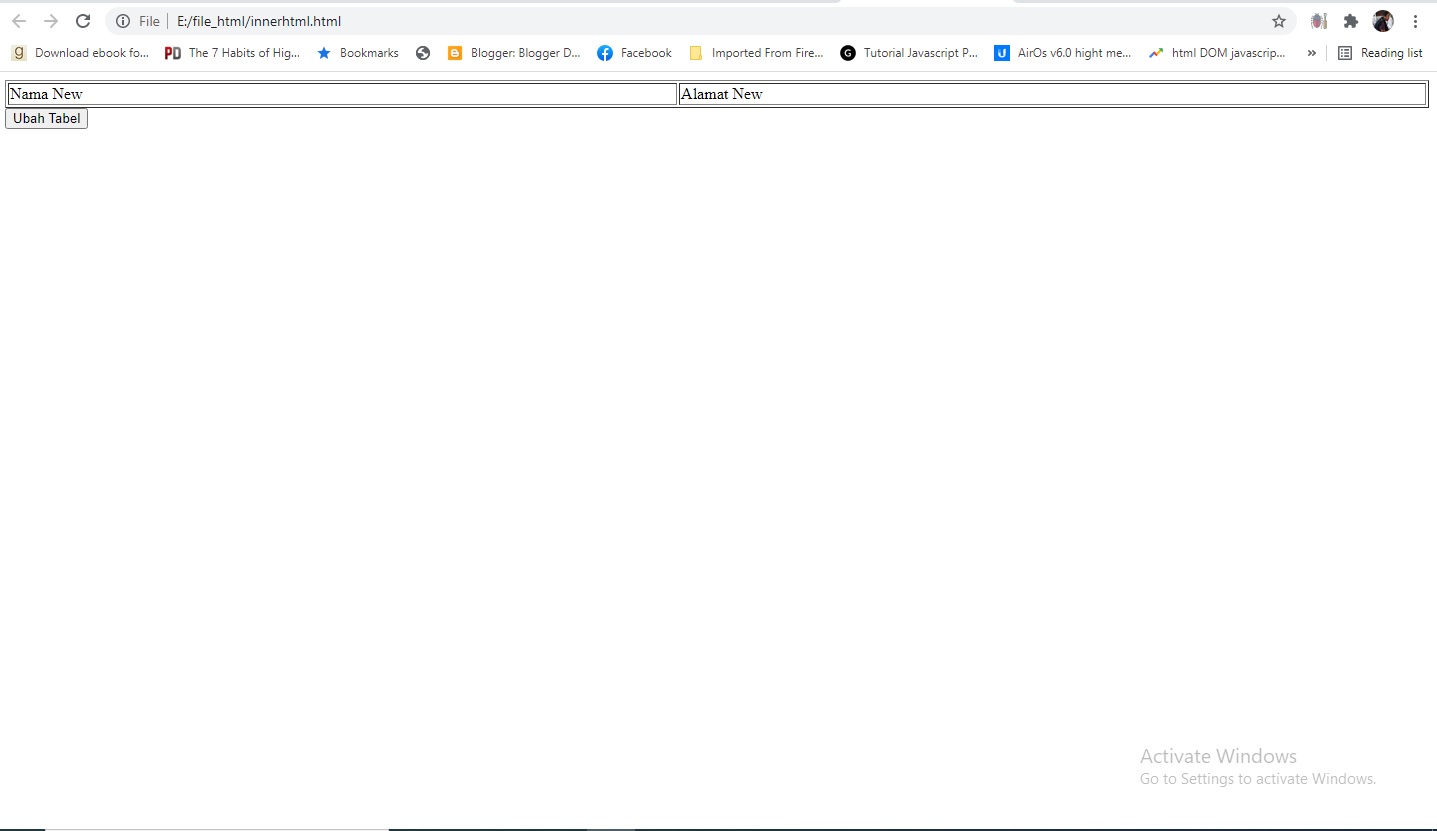
Task: Open the AirOs v6.0 hight me... bookmark
Action: click(1063, 52)
